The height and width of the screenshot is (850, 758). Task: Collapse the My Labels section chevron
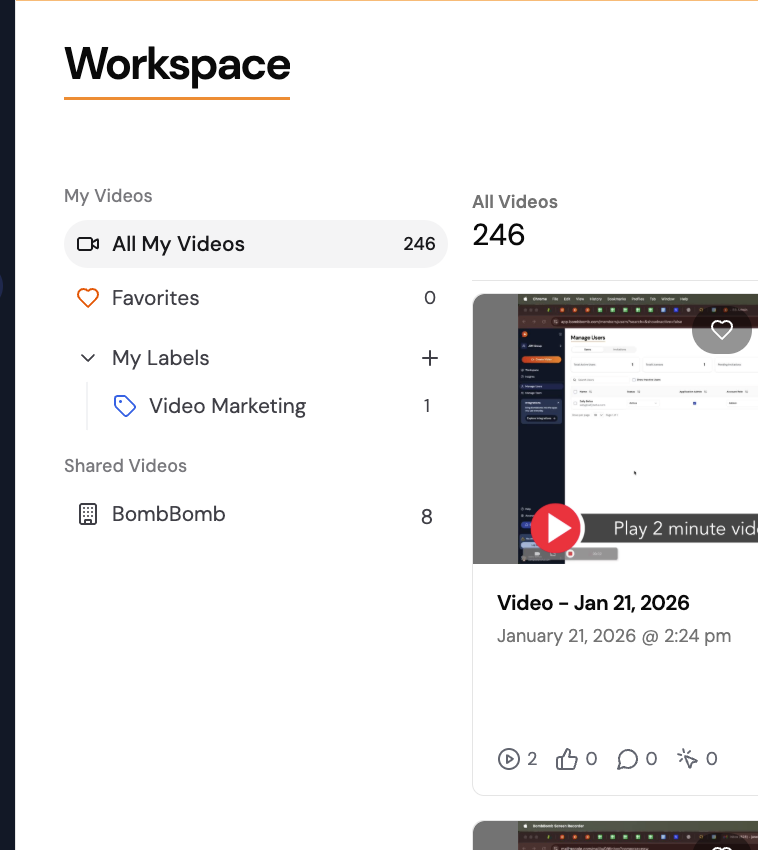pyautogui.click(x=88, y=358)
